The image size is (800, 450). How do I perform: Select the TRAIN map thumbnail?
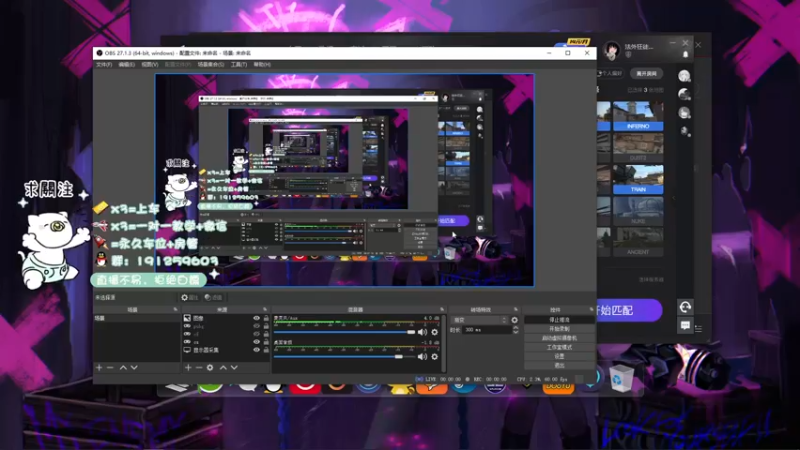click(x=638, y=180)
